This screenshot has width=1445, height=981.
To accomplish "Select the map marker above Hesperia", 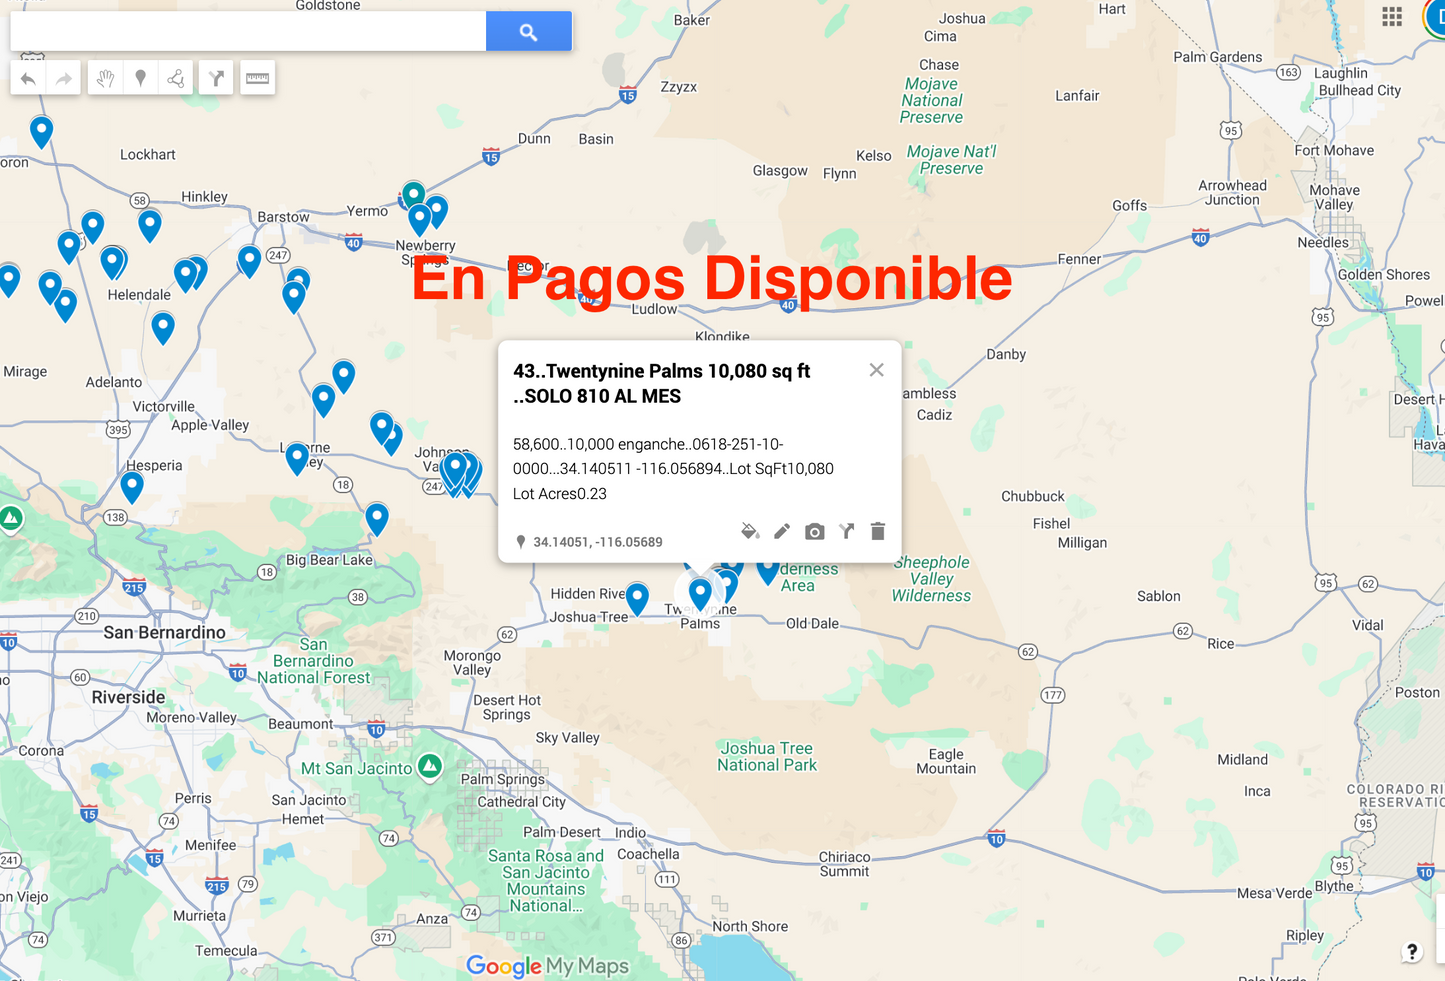I will click(132, 485).
